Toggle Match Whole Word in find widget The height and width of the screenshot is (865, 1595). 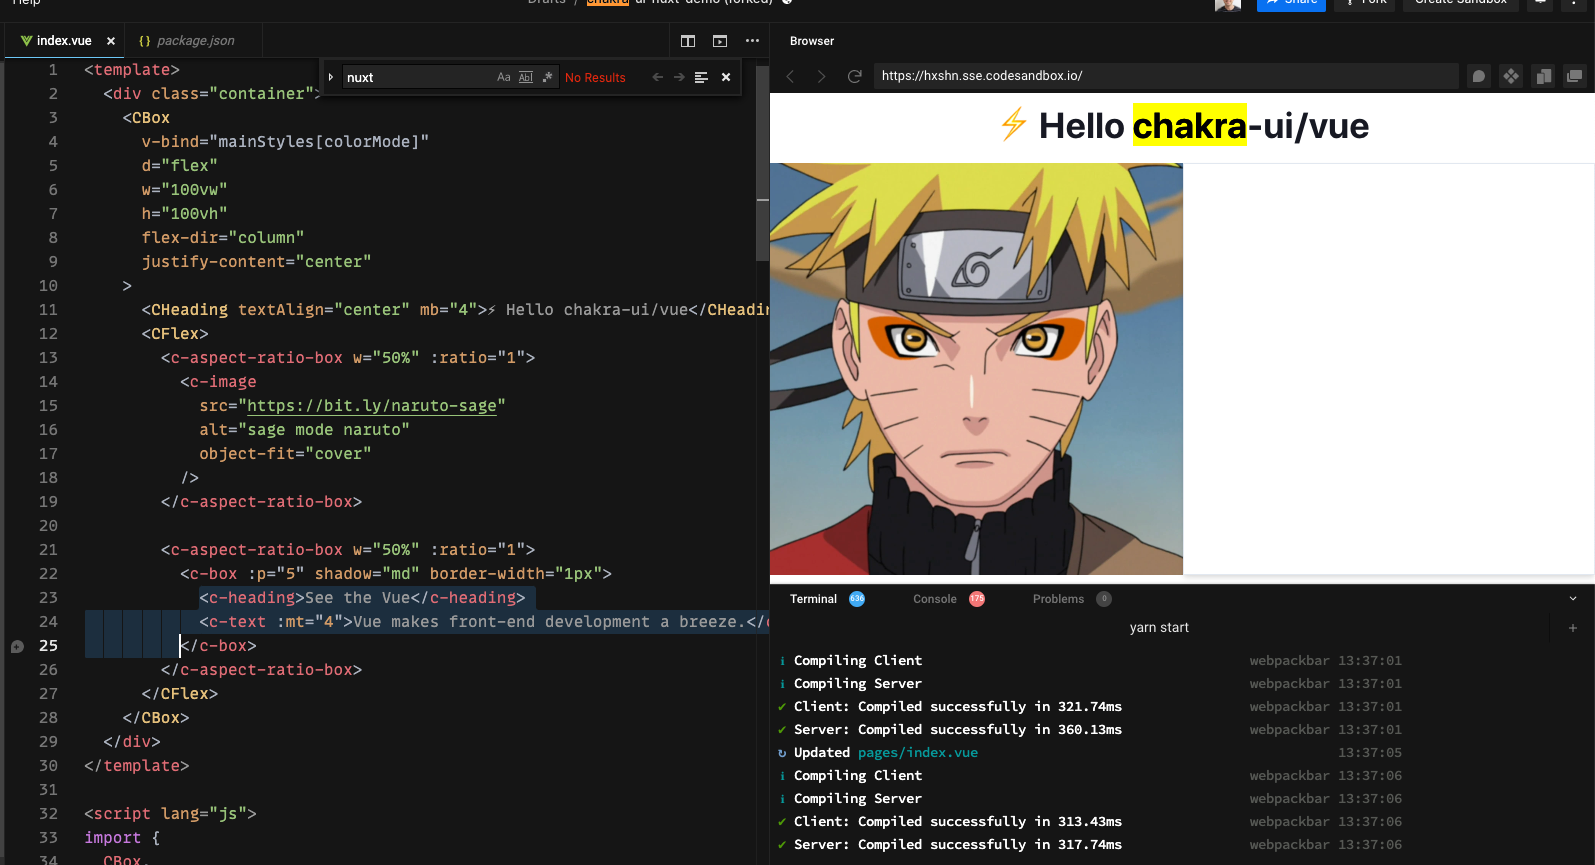pos(526,77)
